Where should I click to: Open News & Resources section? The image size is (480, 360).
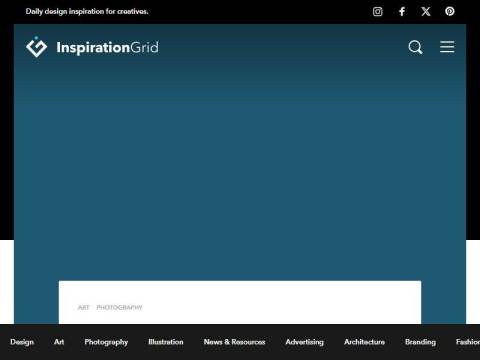[234, 342]
